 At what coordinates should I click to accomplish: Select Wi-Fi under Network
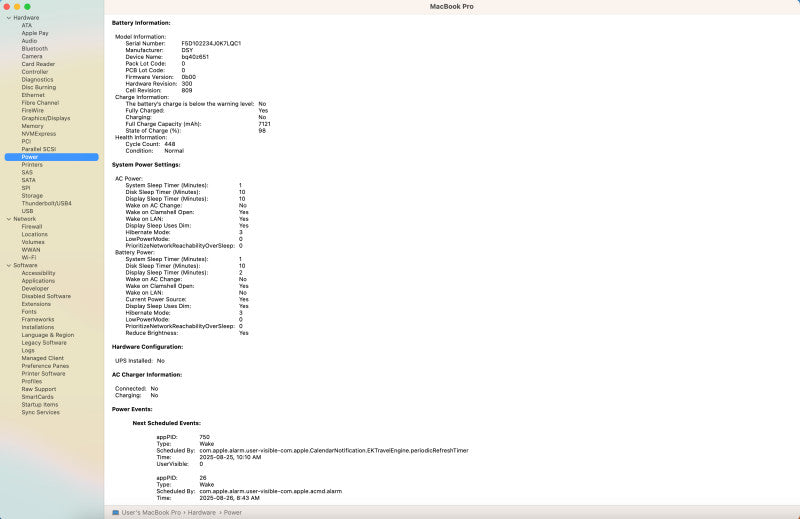tap(29, 258)
